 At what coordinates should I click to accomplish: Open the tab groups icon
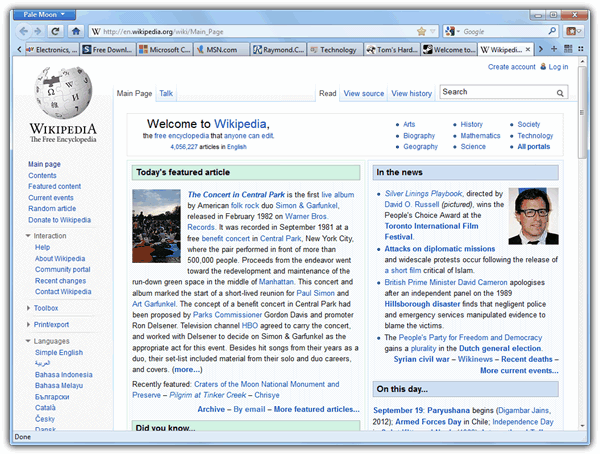coord(568,49)
